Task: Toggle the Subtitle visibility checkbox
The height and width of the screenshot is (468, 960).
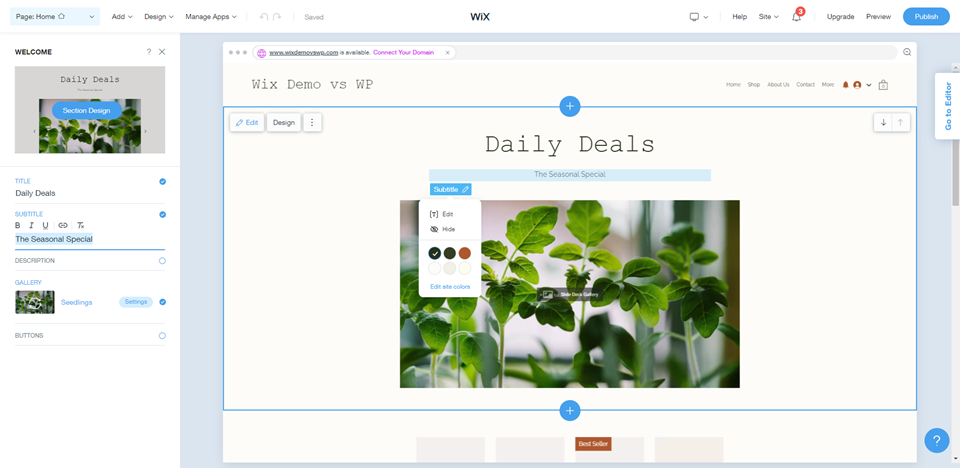Action: coord(162,214)
